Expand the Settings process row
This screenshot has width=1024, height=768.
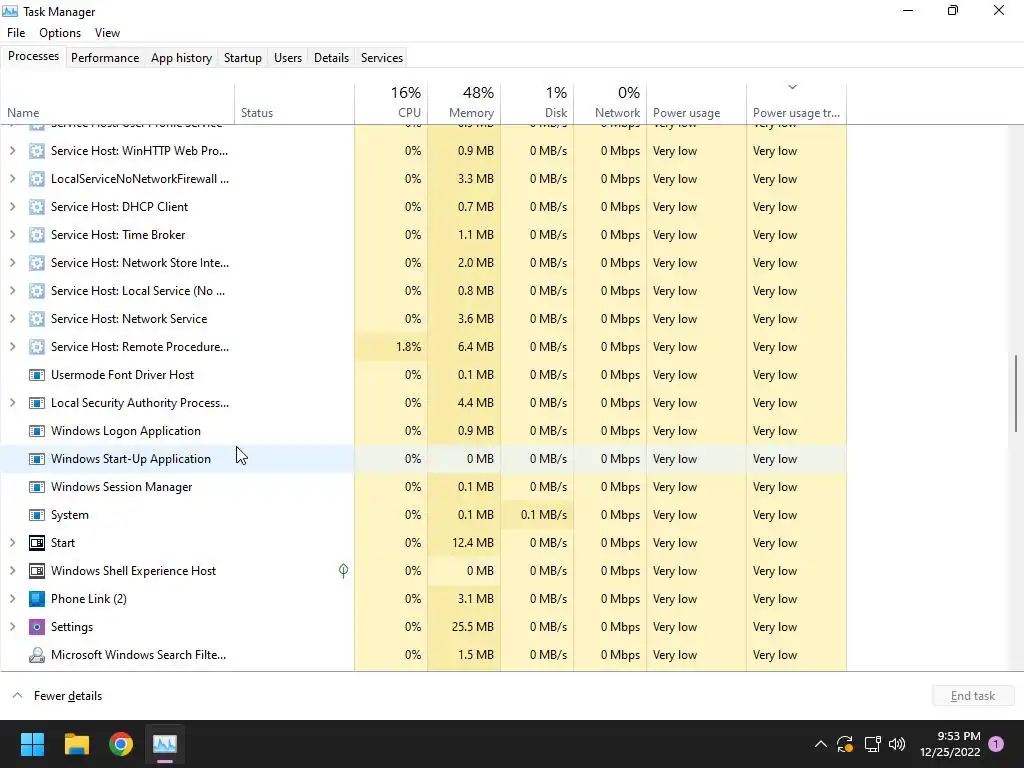[x=12, y=627]
